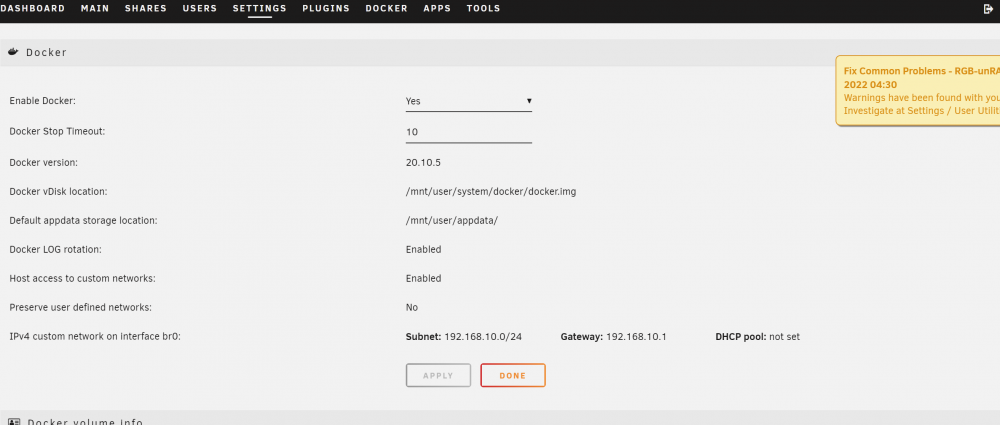This screenshot has width=1000, height=425.
Task: Click the Docker Stop Timeout input field
Action: [x=469, y=132]
